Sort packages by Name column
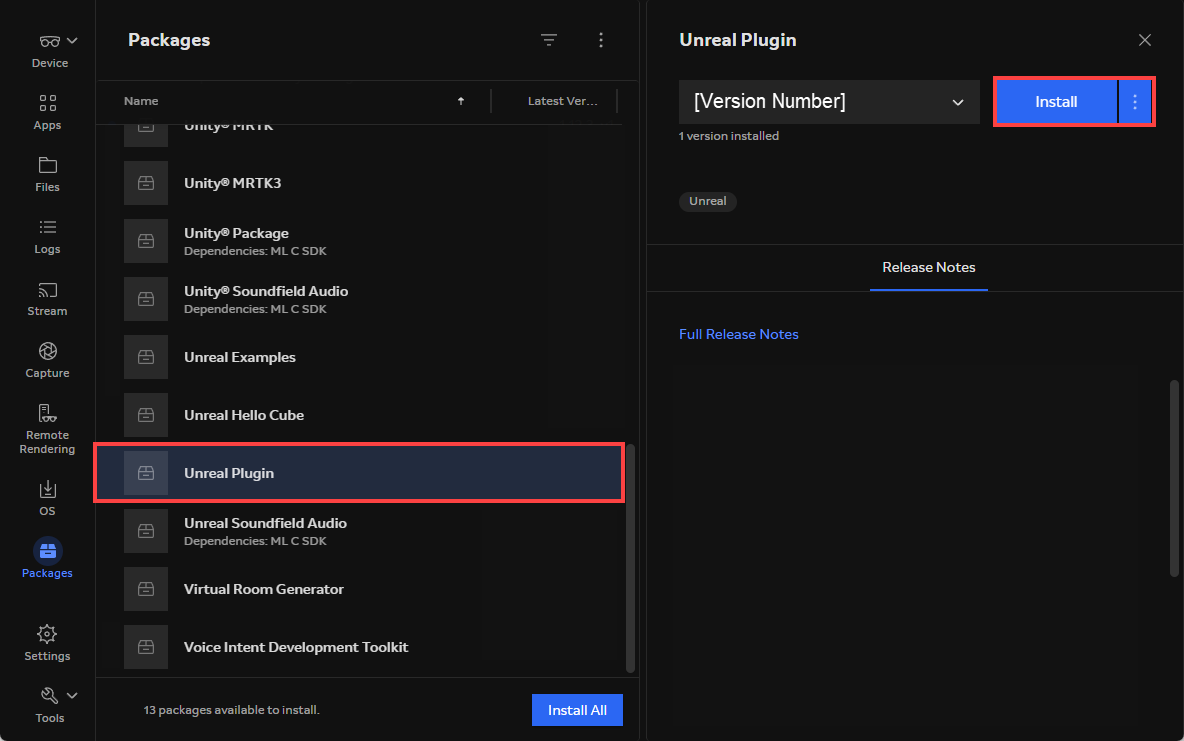Image resolution: width=1184 pixels, height=741 pixels. [x=141, y=101]
